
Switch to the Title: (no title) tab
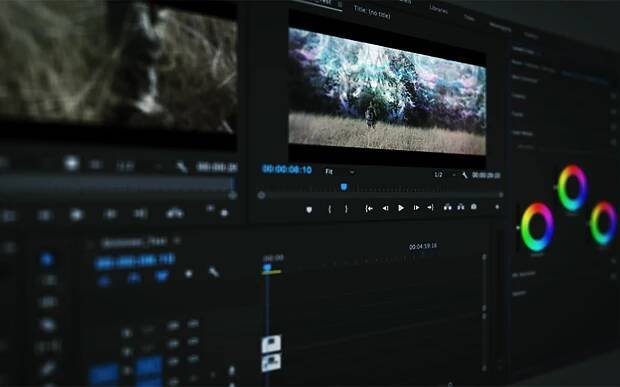(372, 12)
